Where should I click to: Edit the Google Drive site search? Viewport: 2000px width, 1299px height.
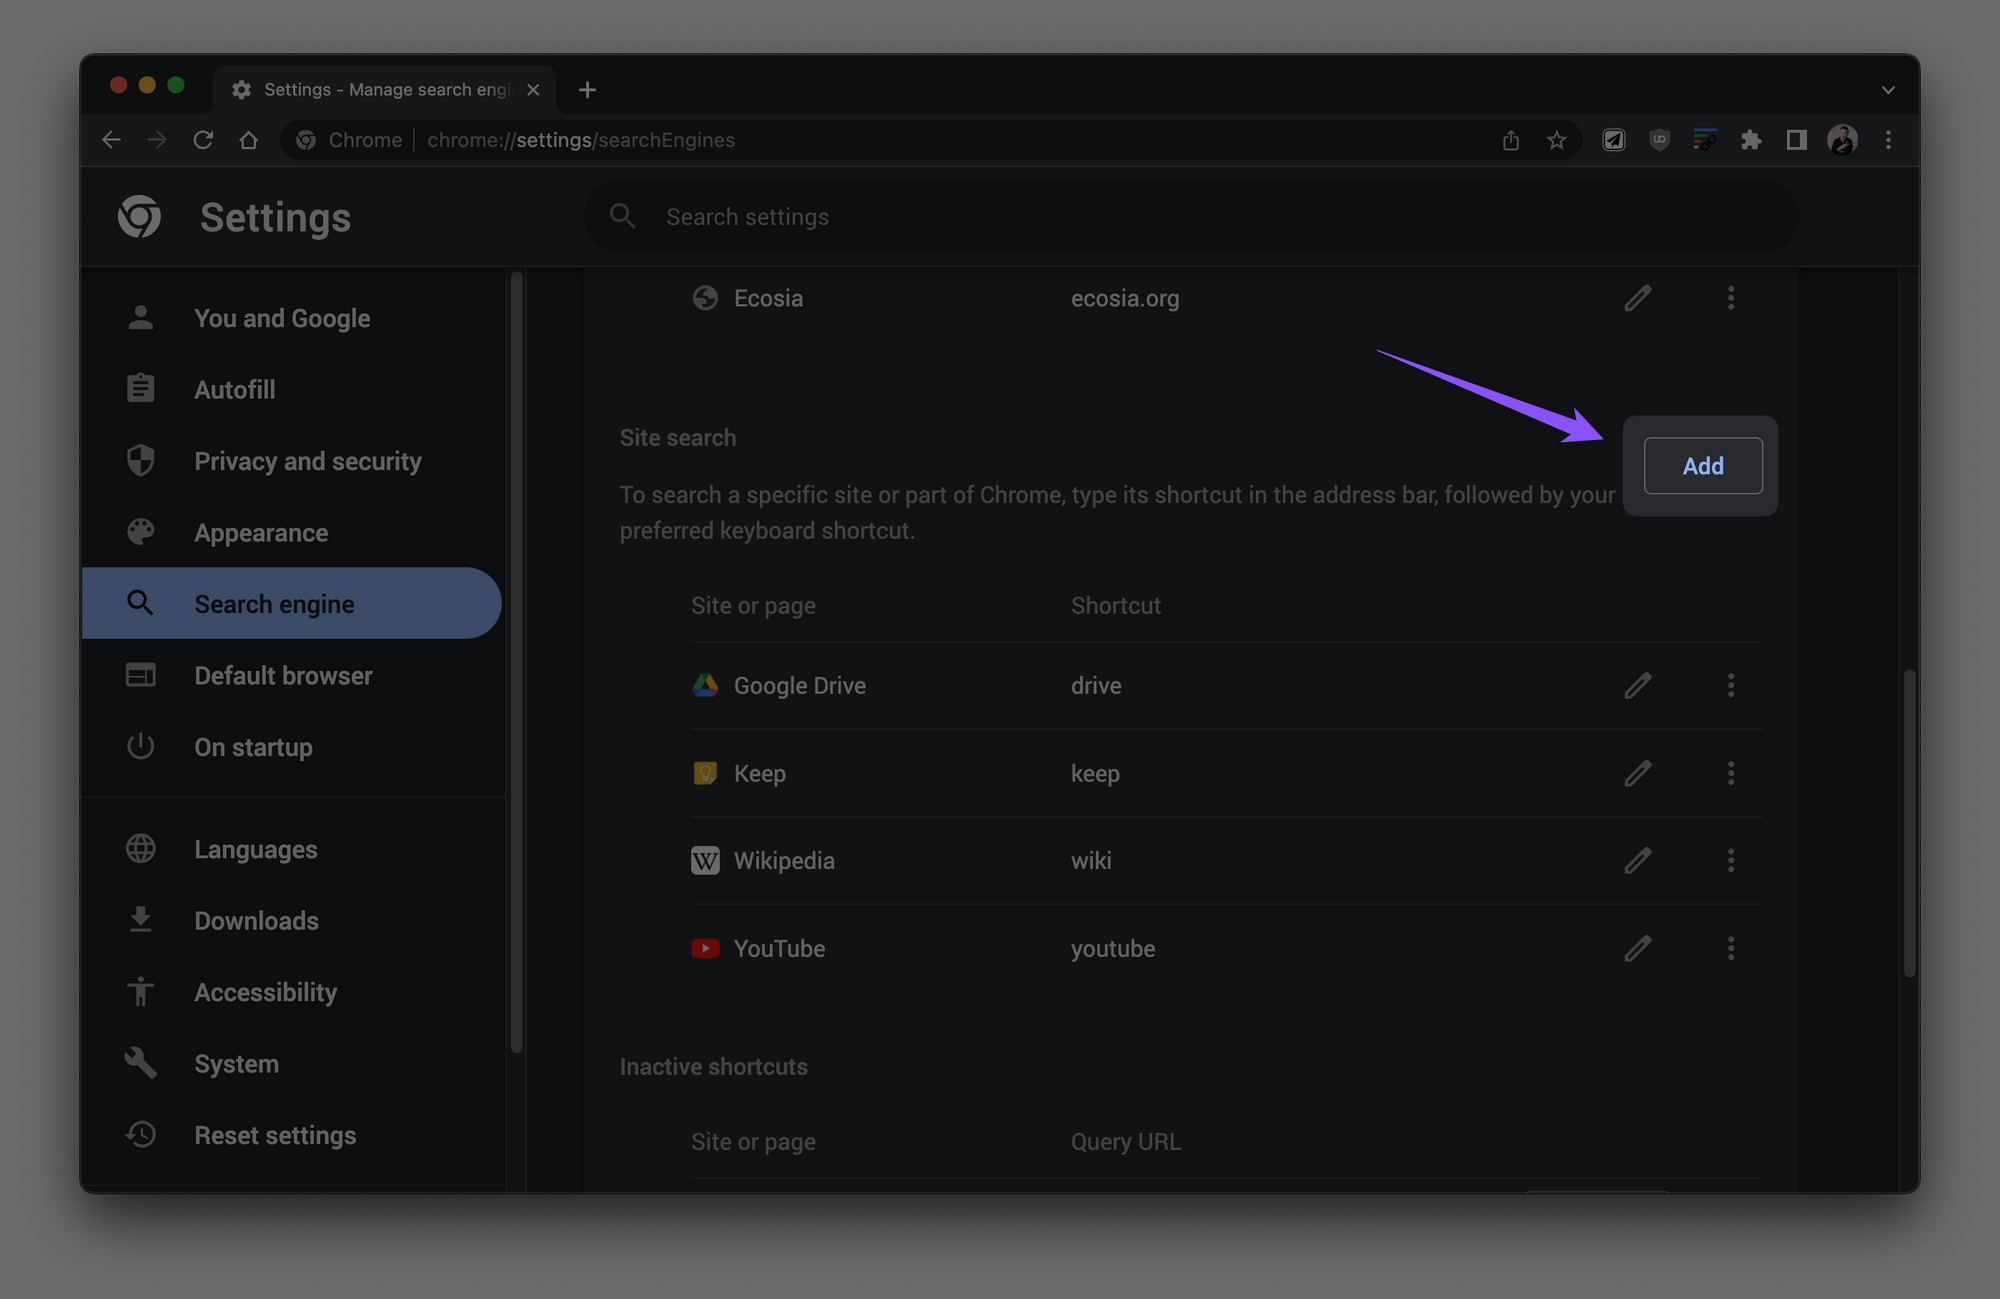pos(1637,685)
